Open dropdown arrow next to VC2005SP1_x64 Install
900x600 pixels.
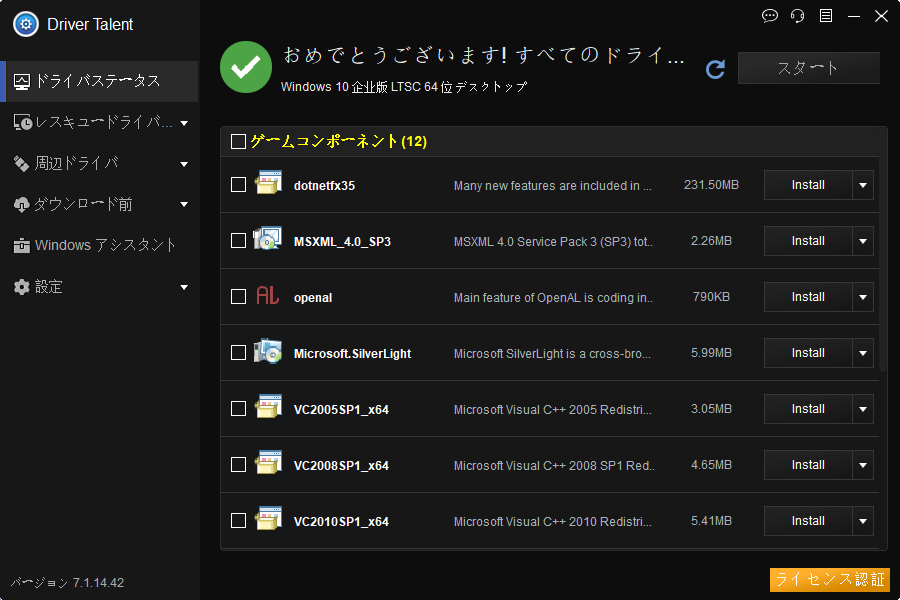click(x=863, y=409)
